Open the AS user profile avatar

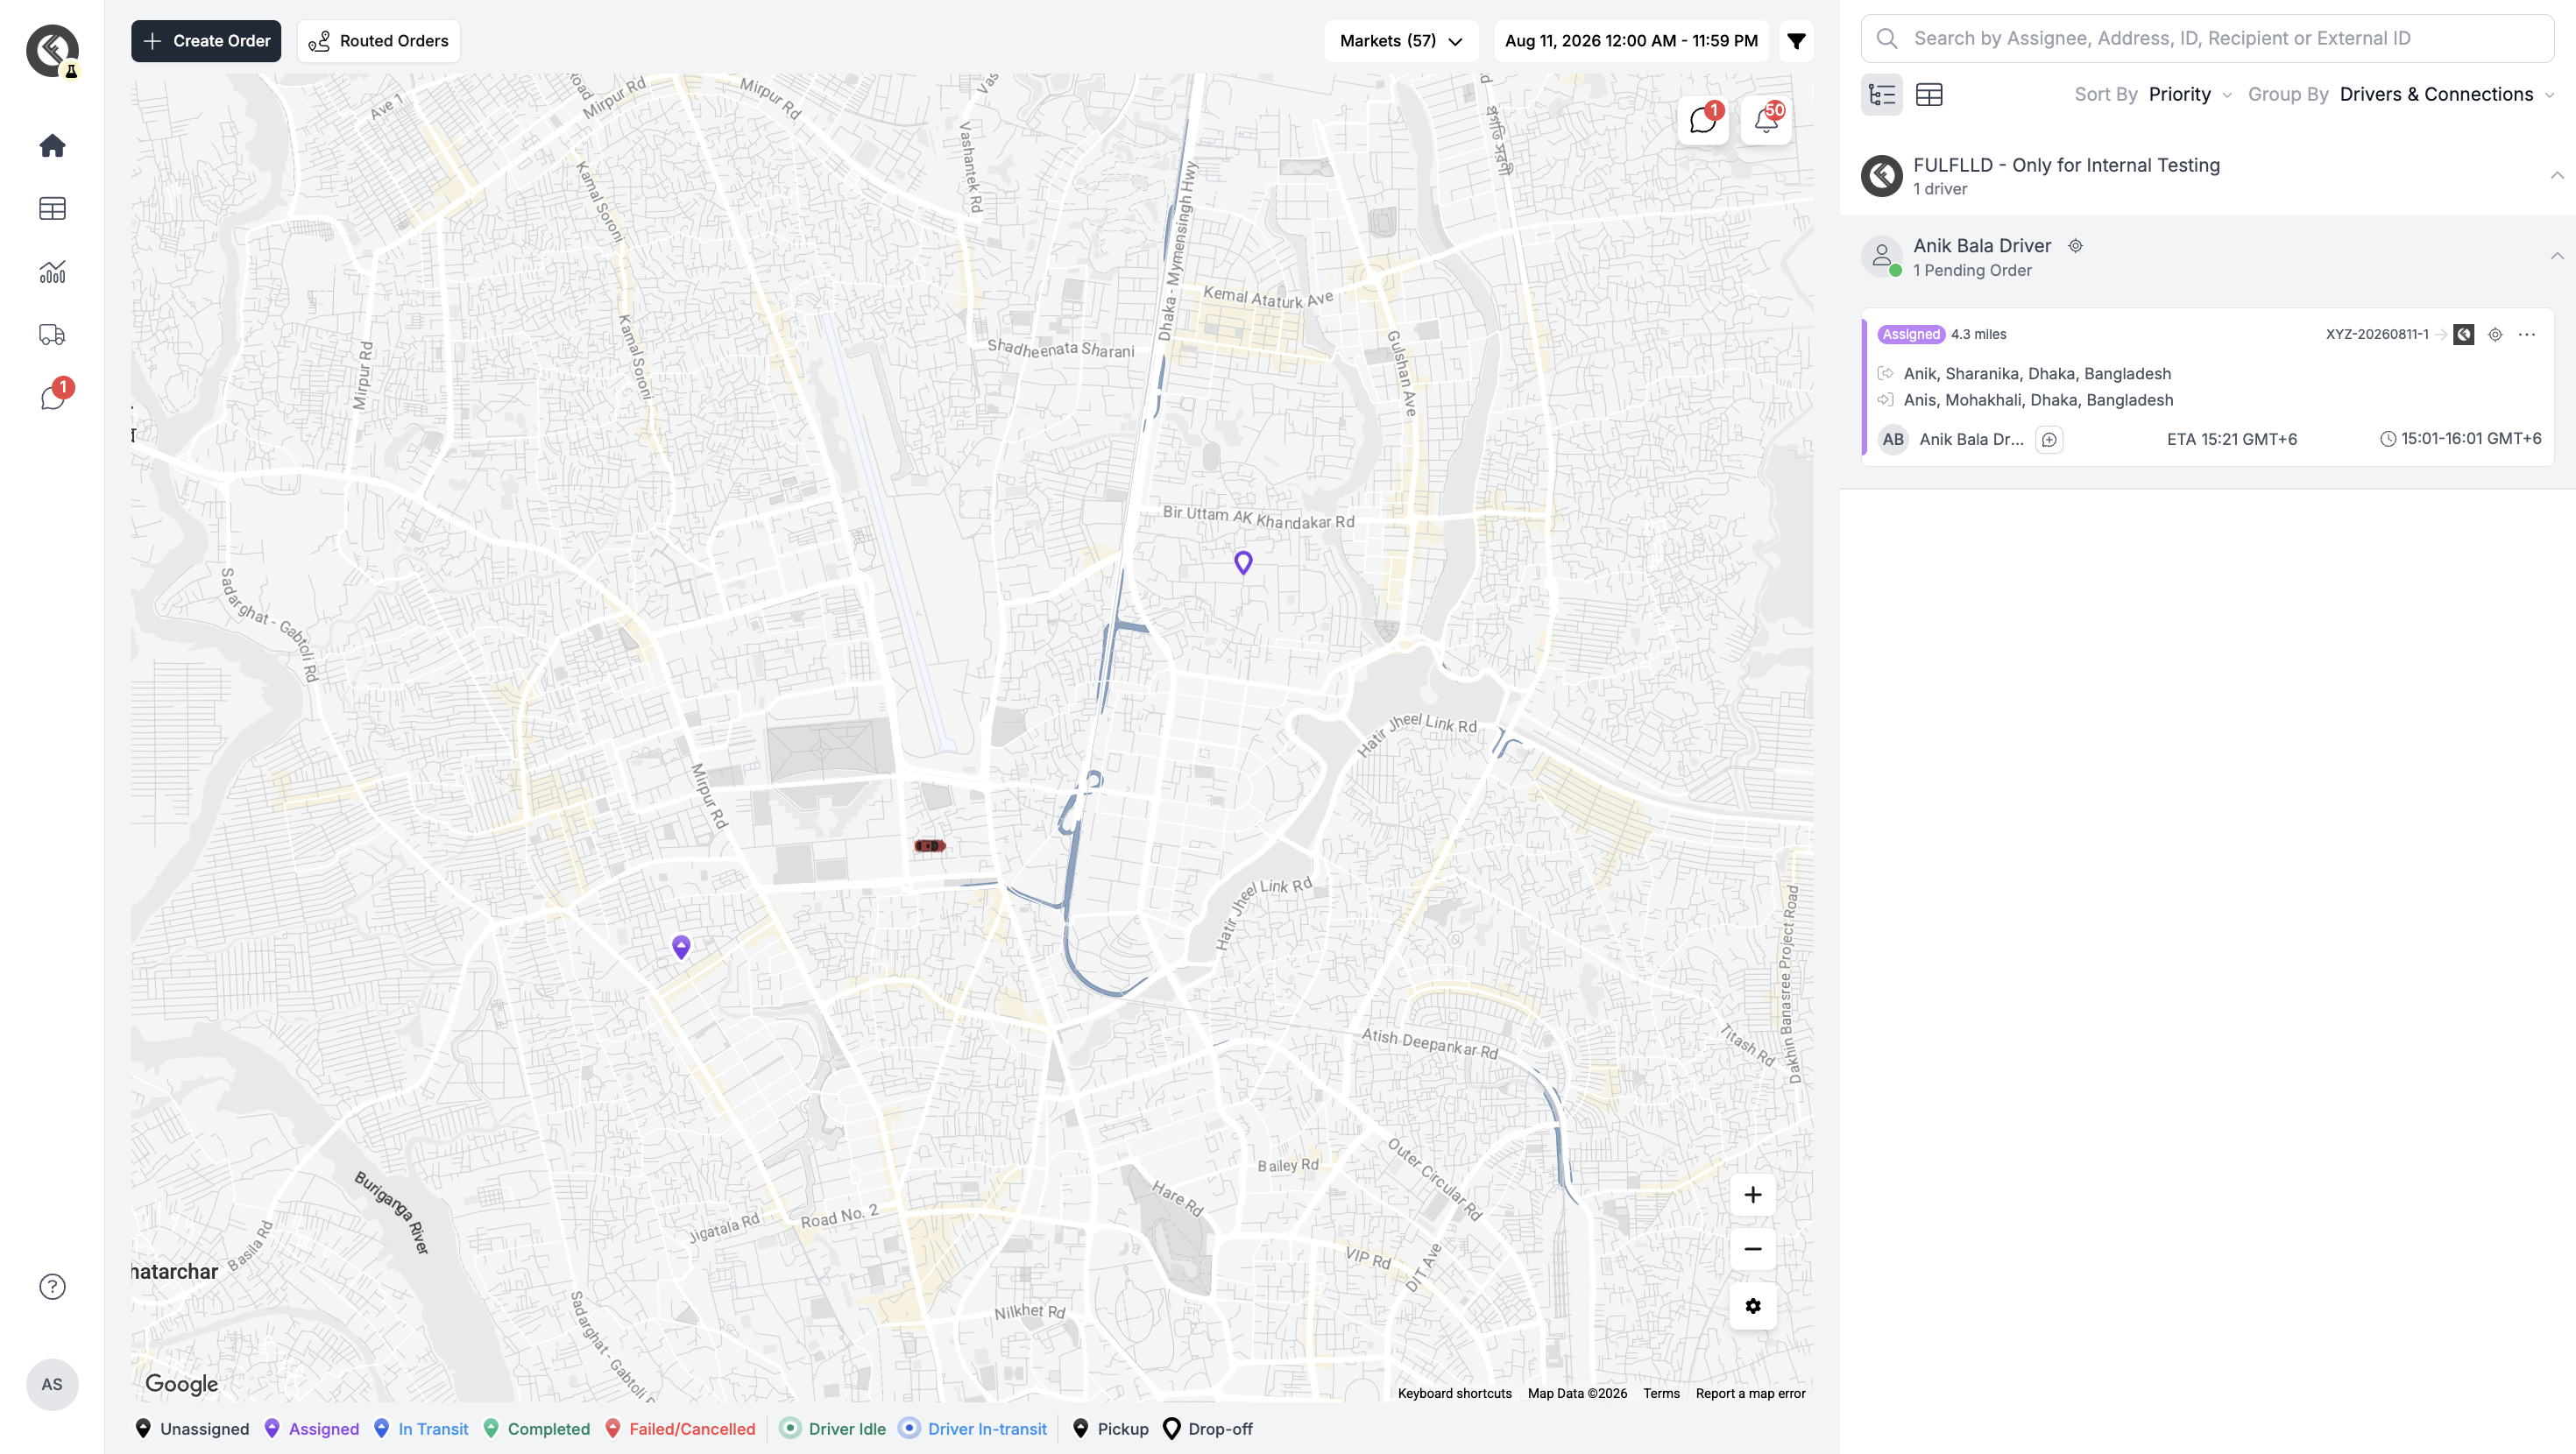[x=52, y=1385]
